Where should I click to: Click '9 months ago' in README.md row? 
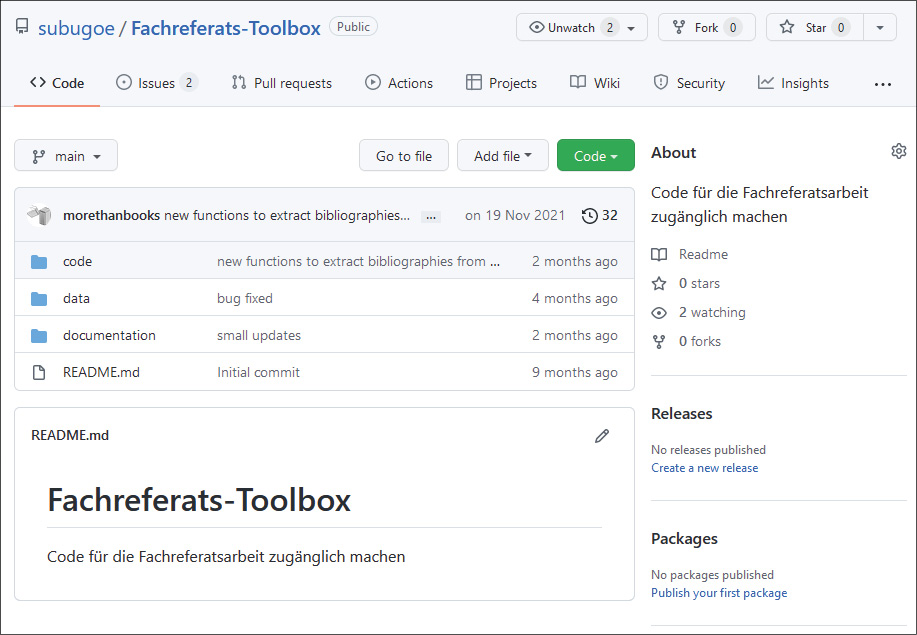click(x=575, y=372)
